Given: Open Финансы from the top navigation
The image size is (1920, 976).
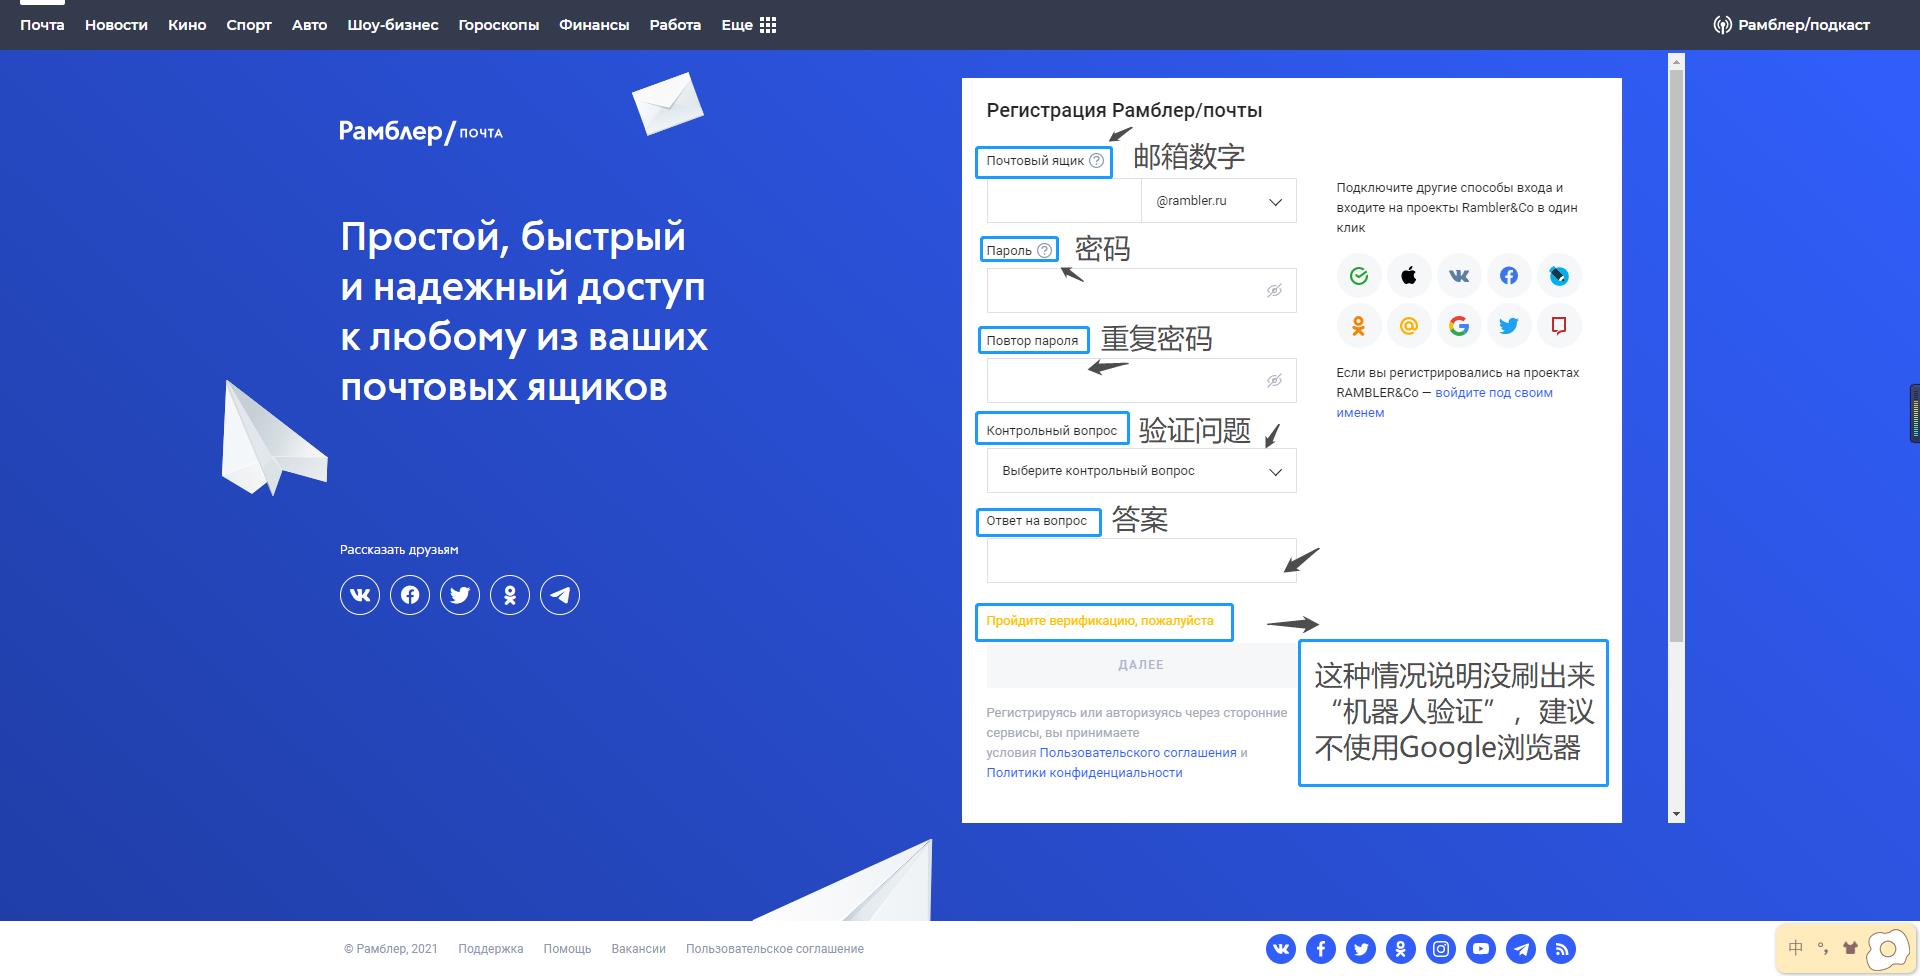Looking at the screenshot, I should (594, 25).
